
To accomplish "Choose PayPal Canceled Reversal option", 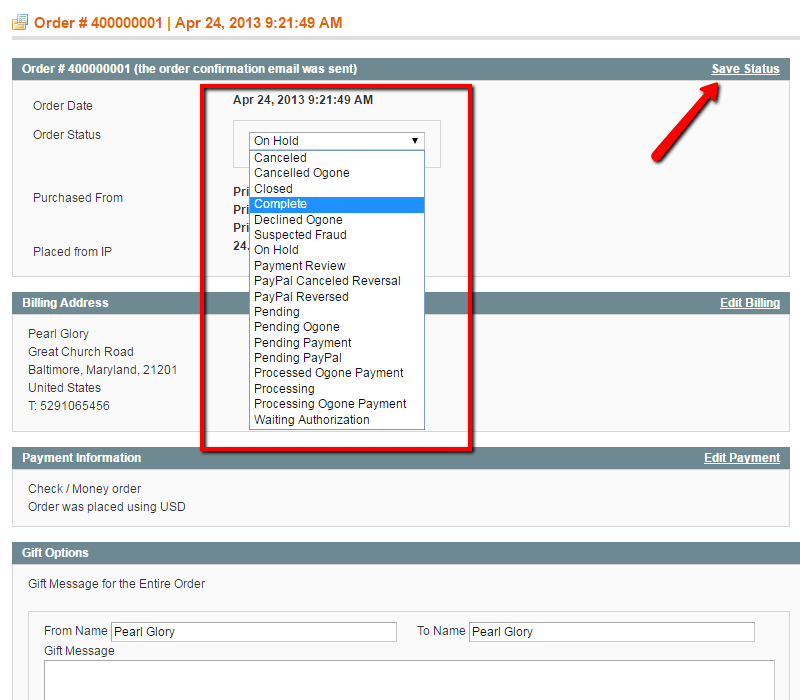I will (327, 281).
